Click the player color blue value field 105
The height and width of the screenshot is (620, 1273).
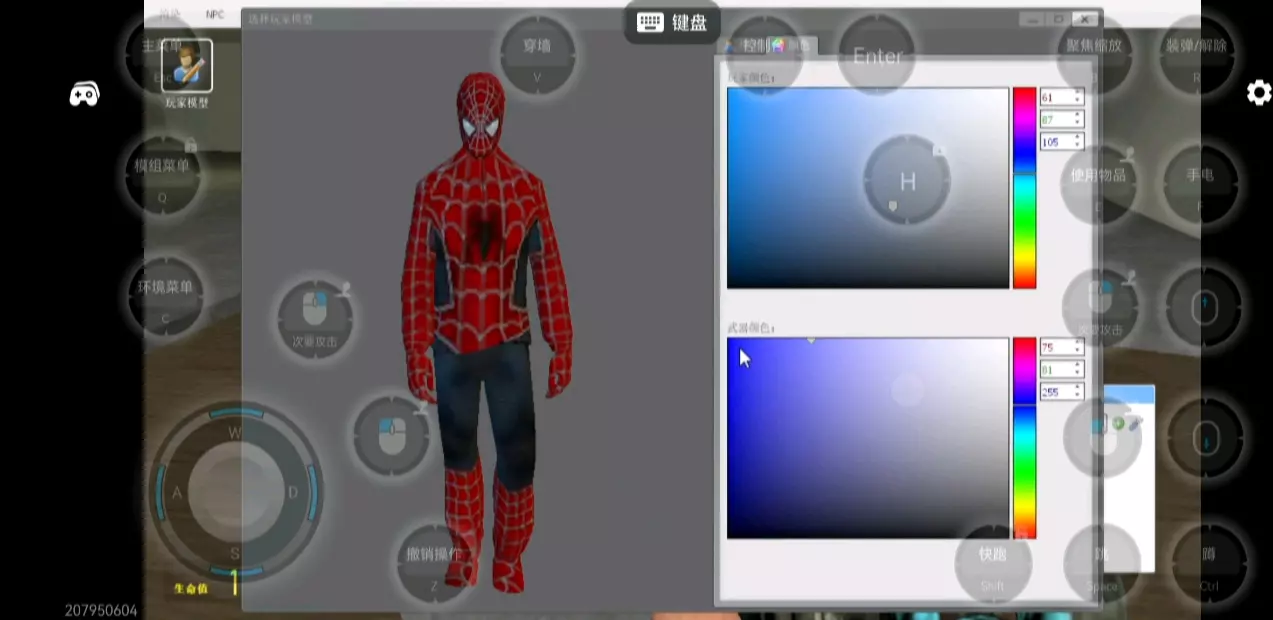coord(1061,142)
